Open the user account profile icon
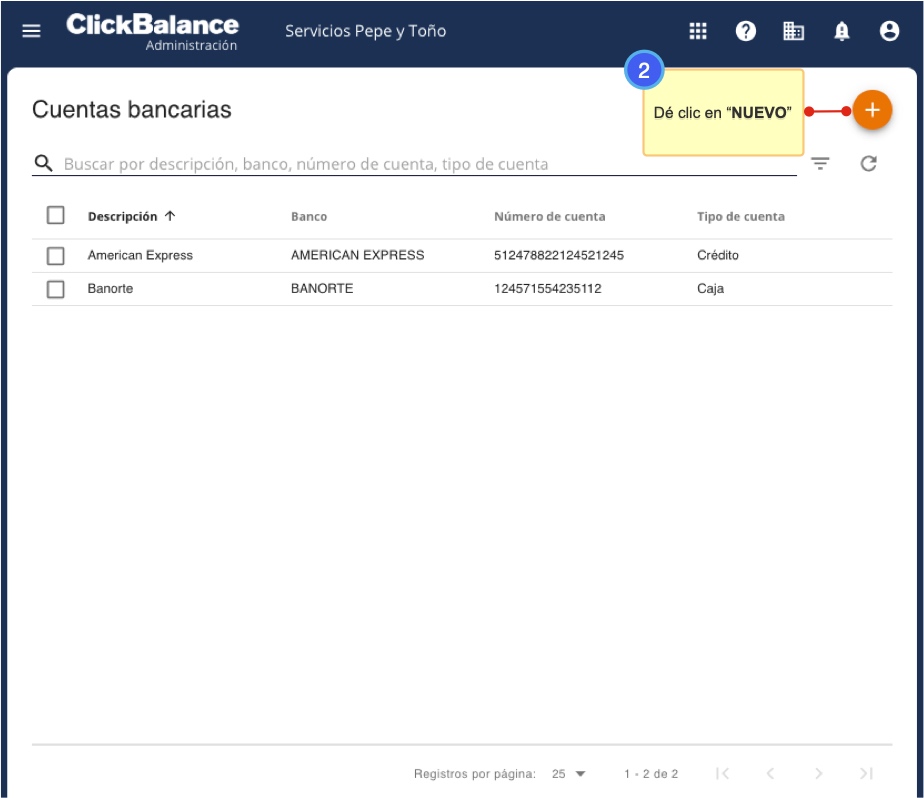Image resolution: width=924 pixels, height=798 pixels. pyautogui.click(x=889, y=31)
